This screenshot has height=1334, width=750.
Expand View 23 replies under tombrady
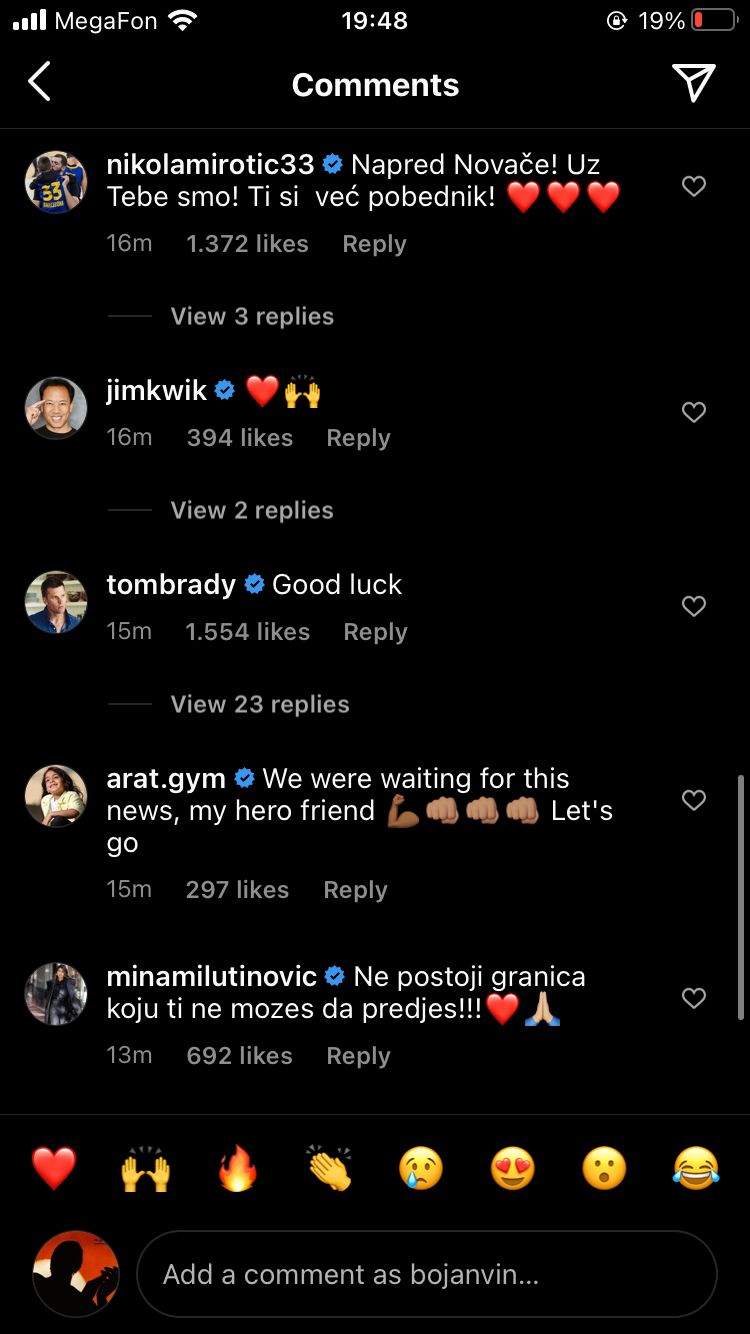(260, 704)
